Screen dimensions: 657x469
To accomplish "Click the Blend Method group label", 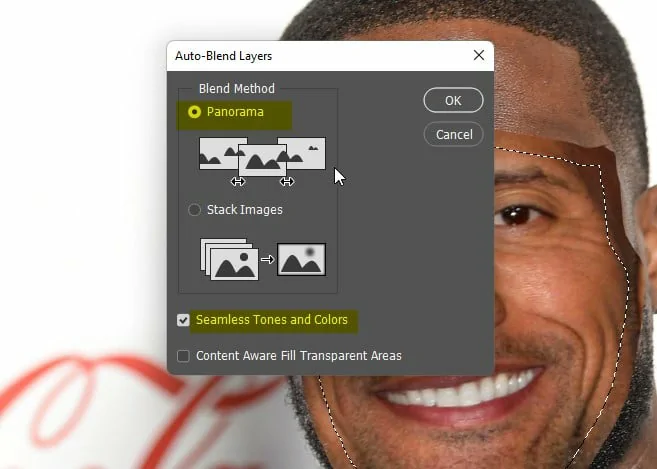I will (236, 89).
